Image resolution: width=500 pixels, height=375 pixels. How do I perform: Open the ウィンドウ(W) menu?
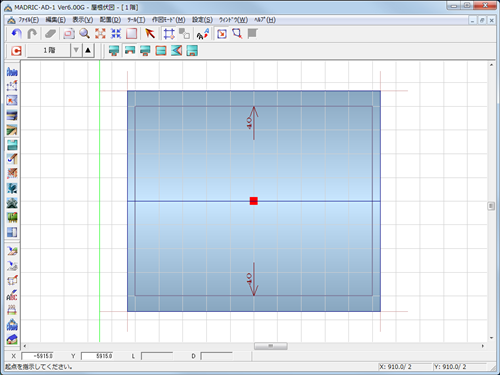pos(233,20)
